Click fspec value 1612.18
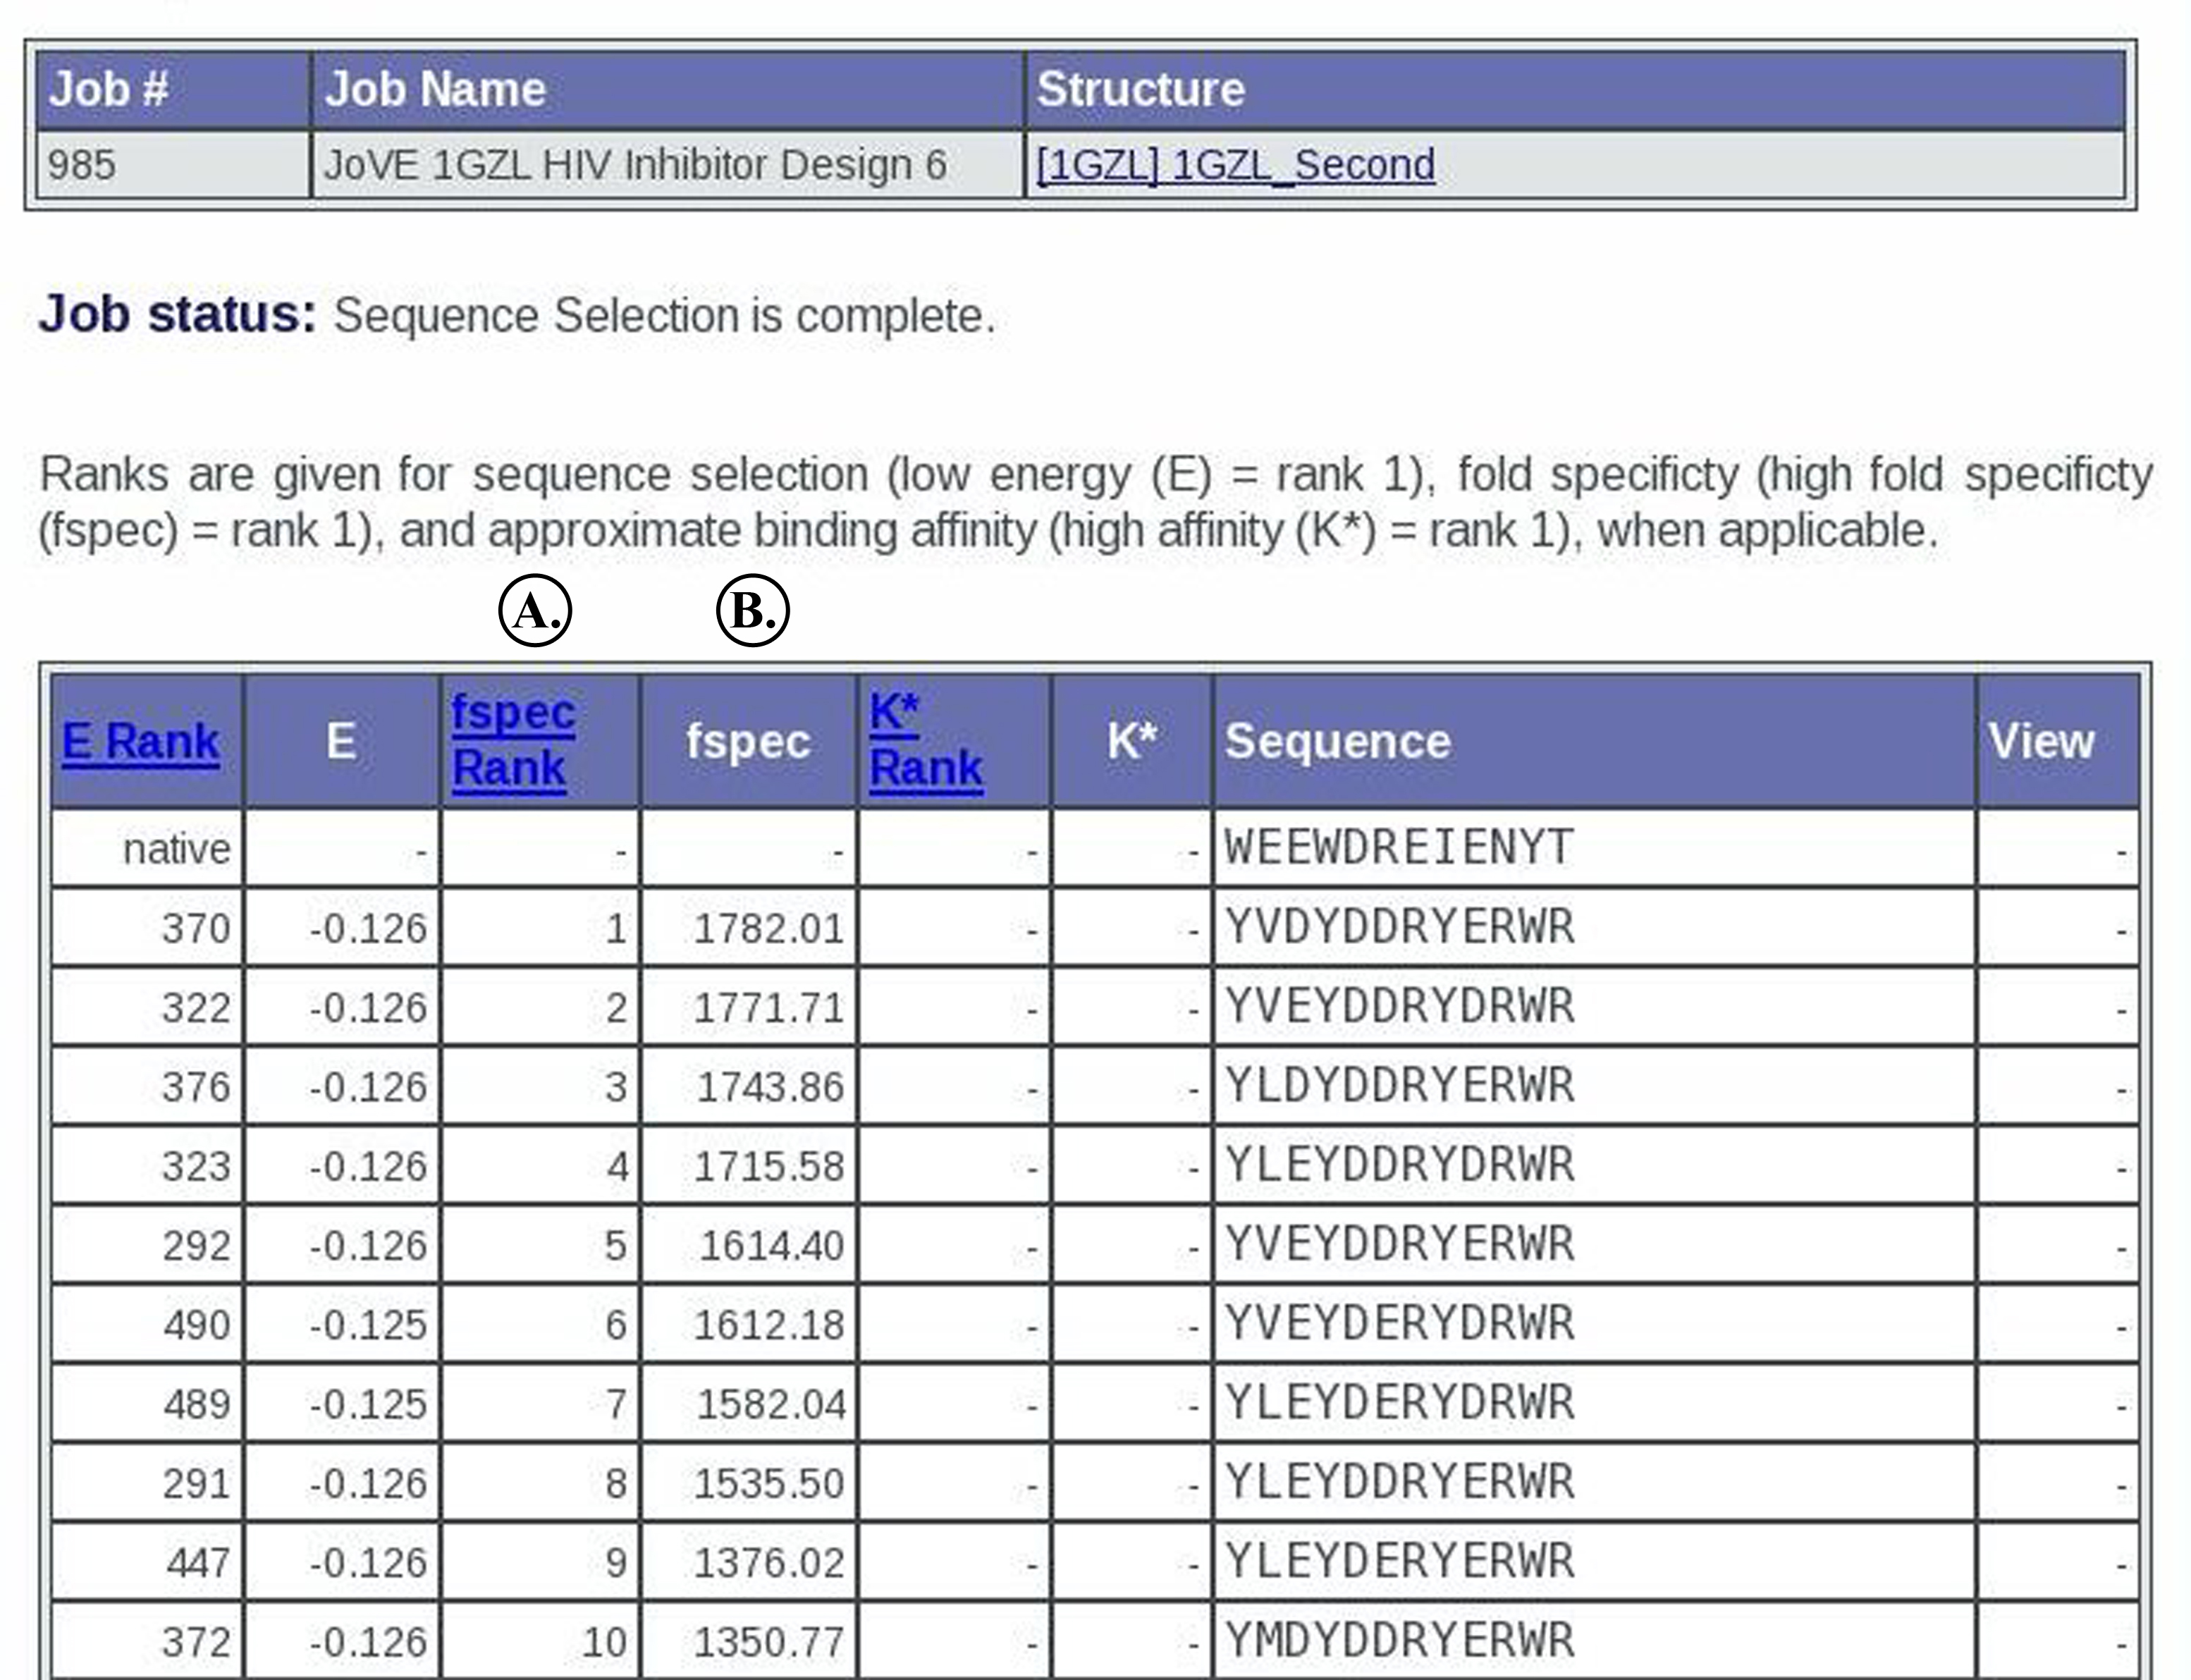 point(768,1325)
